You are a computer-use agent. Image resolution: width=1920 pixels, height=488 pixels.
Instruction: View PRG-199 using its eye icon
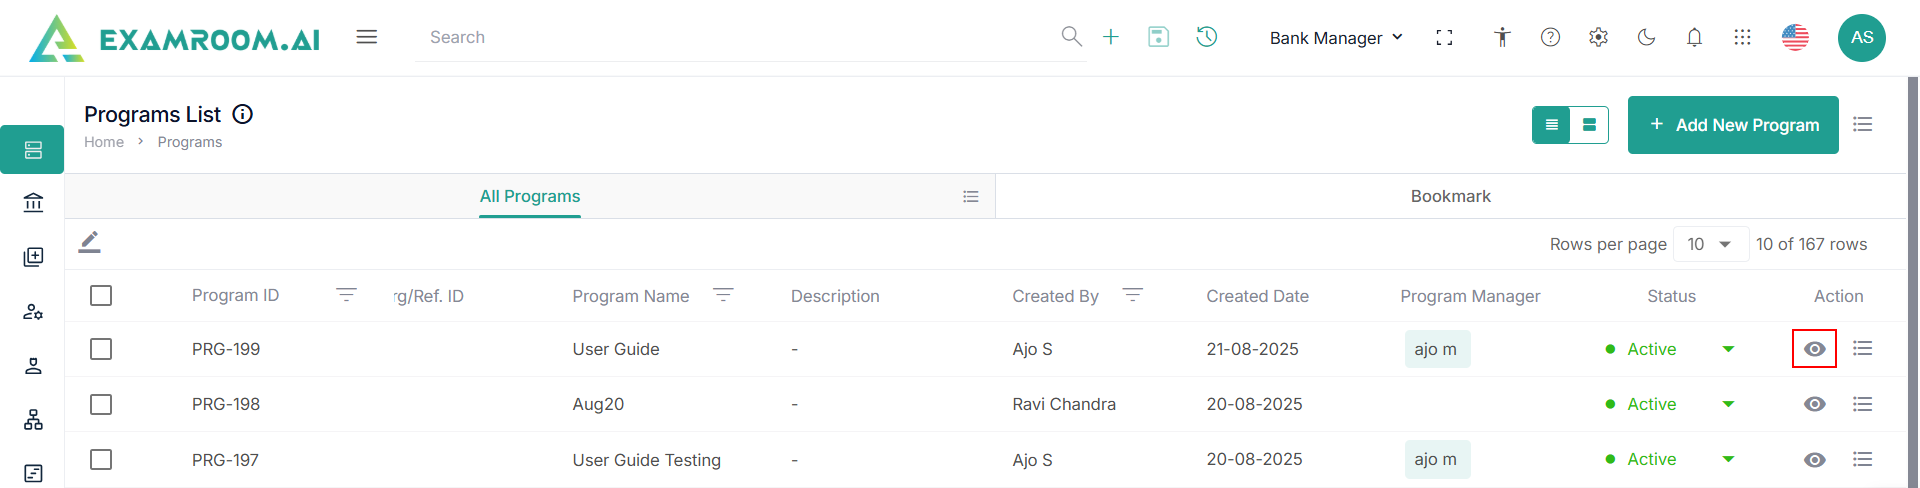tap(1814, 349)
